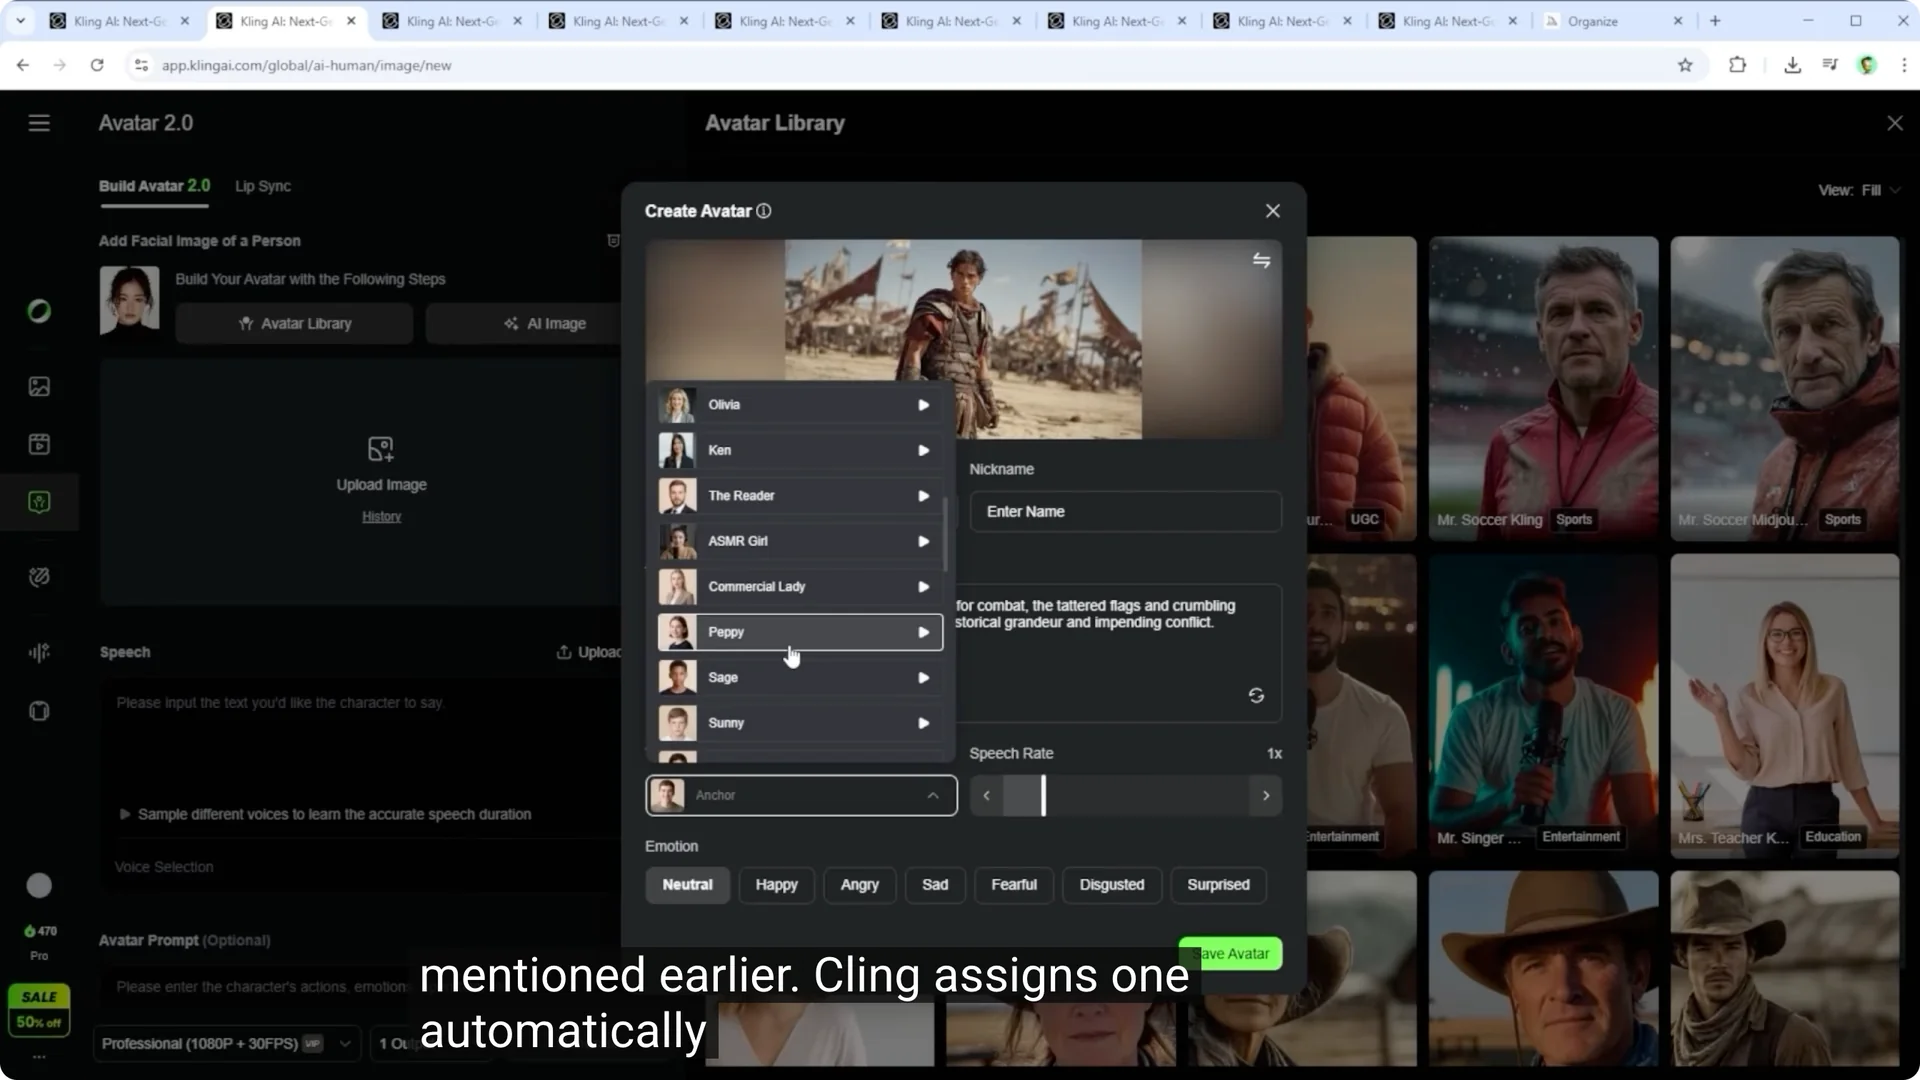The width and height of the screenshot is (1920, 1080).
Task: Open the video generation sidebar icon
Action: (x=39, y=444)
